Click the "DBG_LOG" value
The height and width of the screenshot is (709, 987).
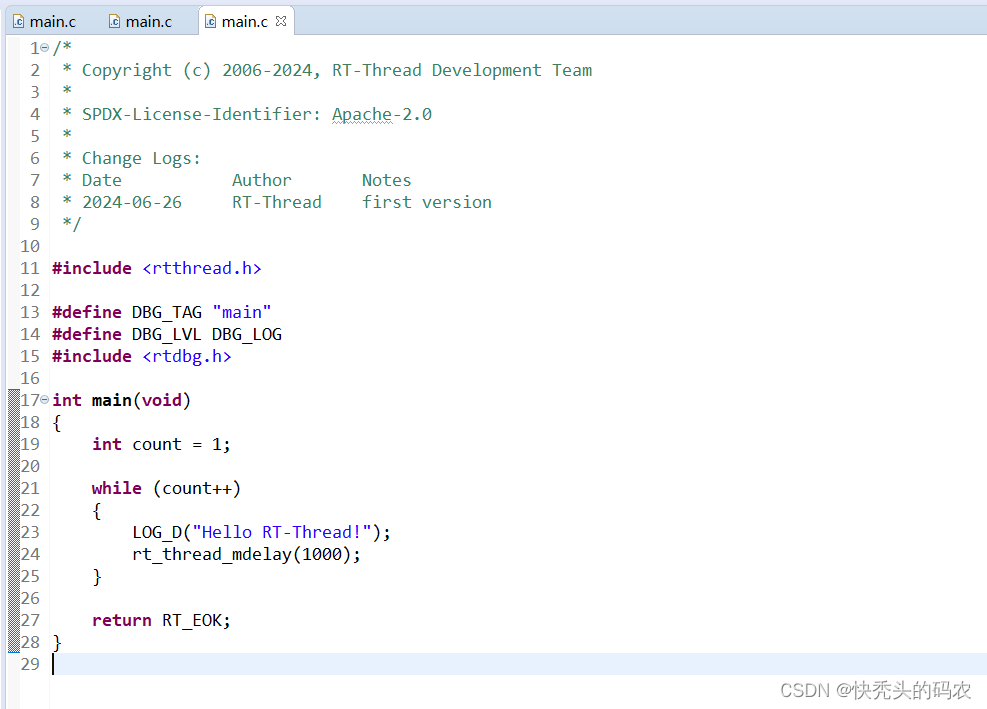click(247, 334)
